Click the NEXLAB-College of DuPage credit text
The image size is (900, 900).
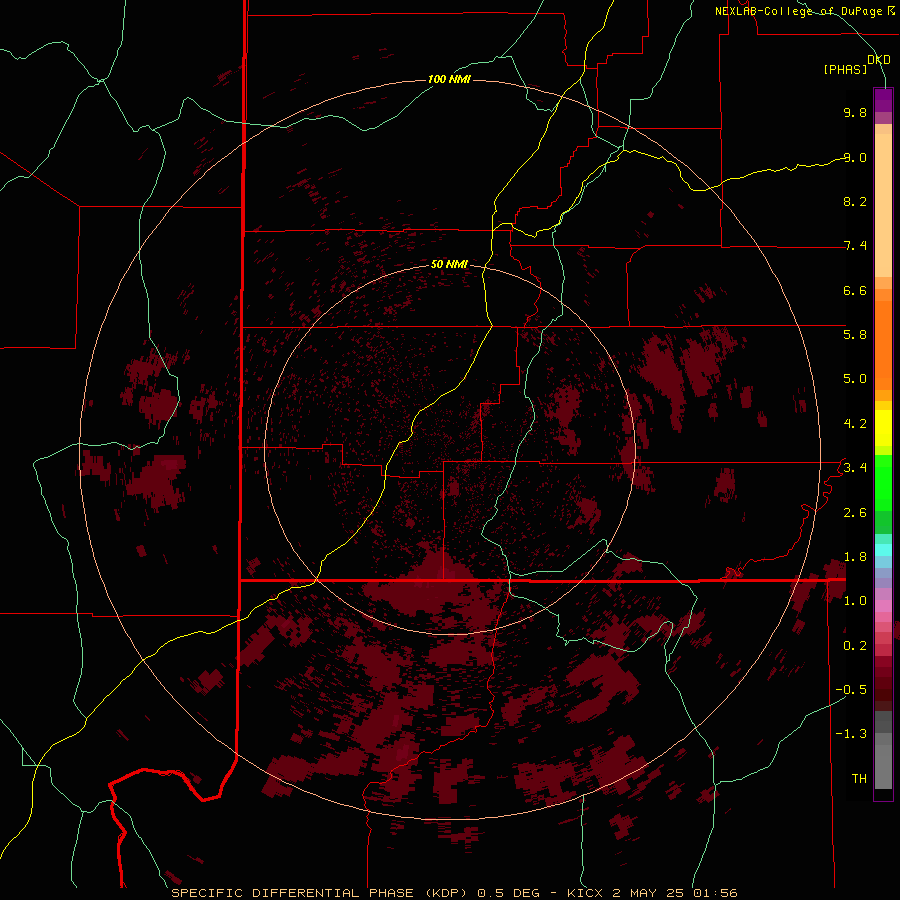800,11
